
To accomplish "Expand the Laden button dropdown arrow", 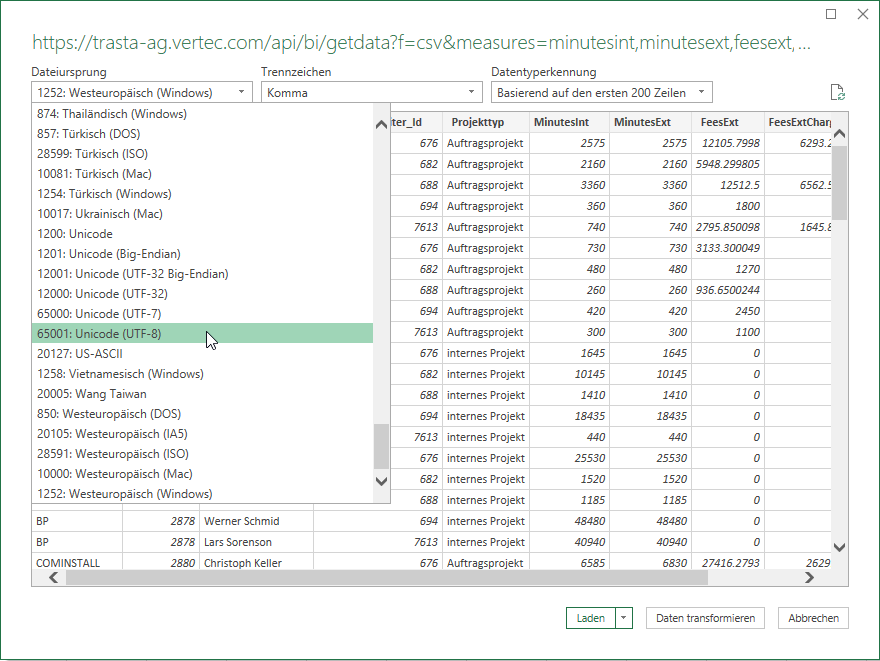I will click(625, 618).
